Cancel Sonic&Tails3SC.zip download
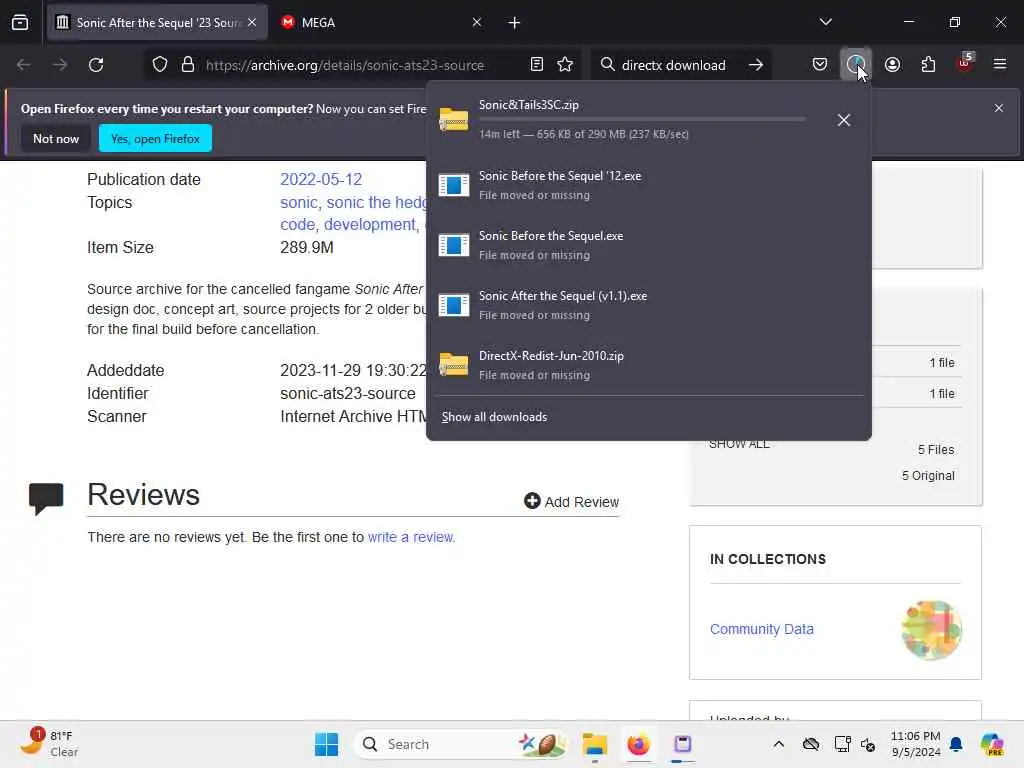 click(844, 120)
